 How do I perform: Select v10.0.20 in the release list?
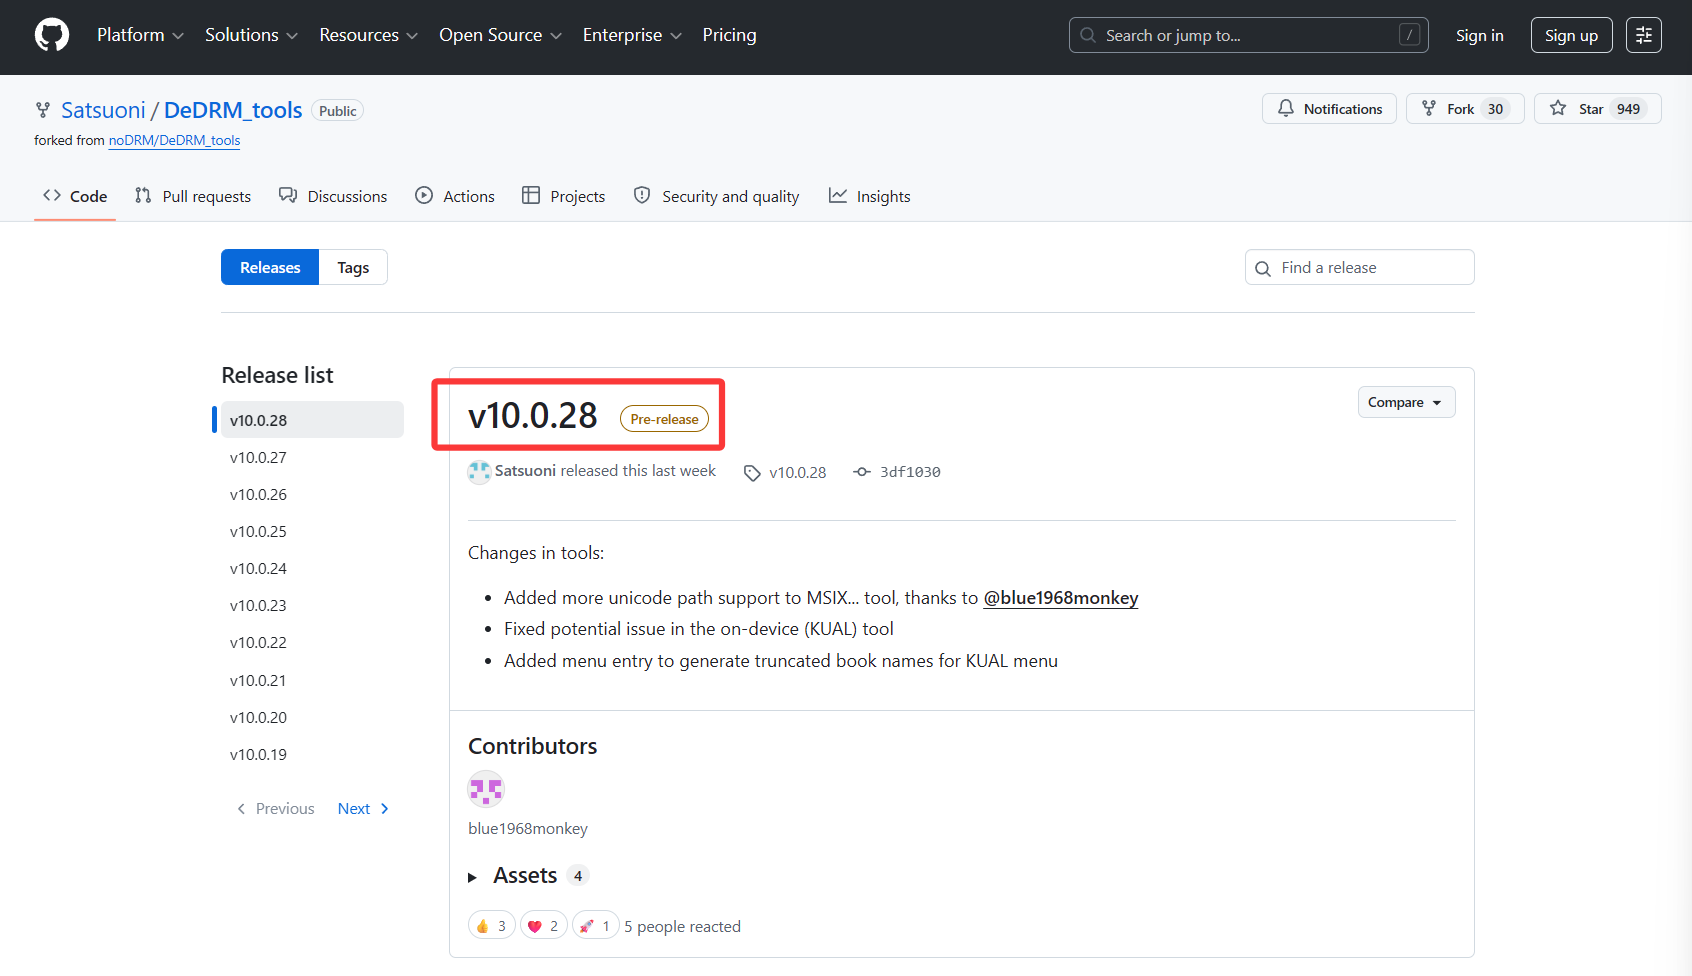(x=312, y=717)
